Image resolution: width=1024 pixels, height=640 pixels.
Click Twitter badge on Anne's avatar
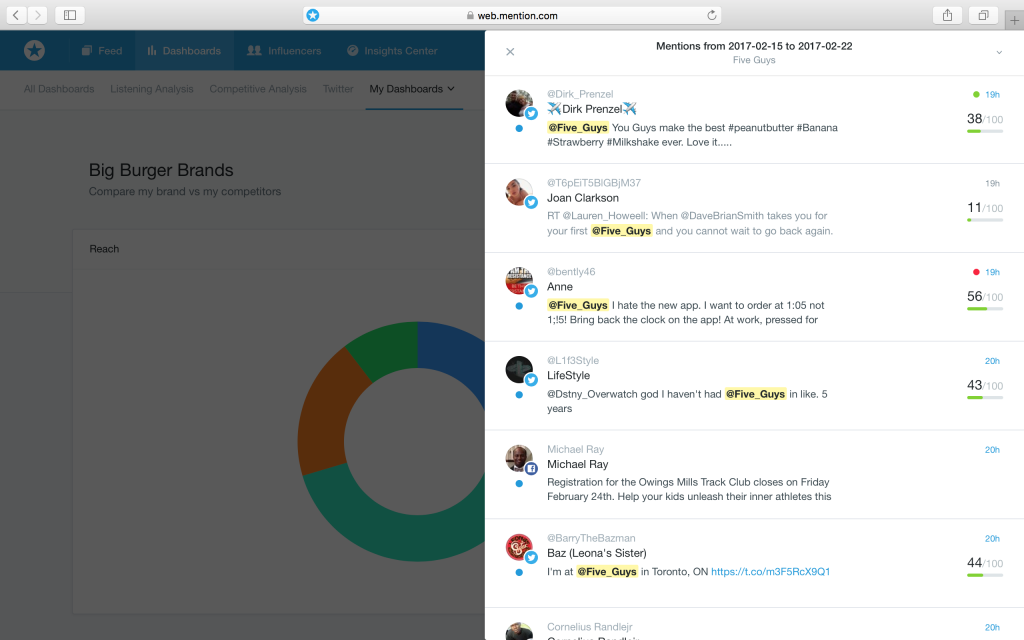pos(531,291)
